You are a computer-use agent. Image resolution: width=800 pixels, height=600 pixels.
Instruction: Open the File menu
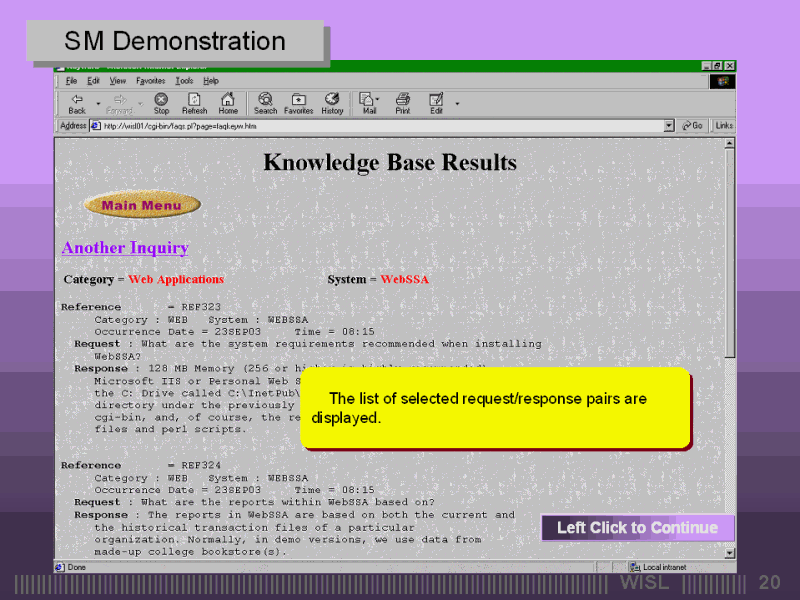tap(71, 80)
